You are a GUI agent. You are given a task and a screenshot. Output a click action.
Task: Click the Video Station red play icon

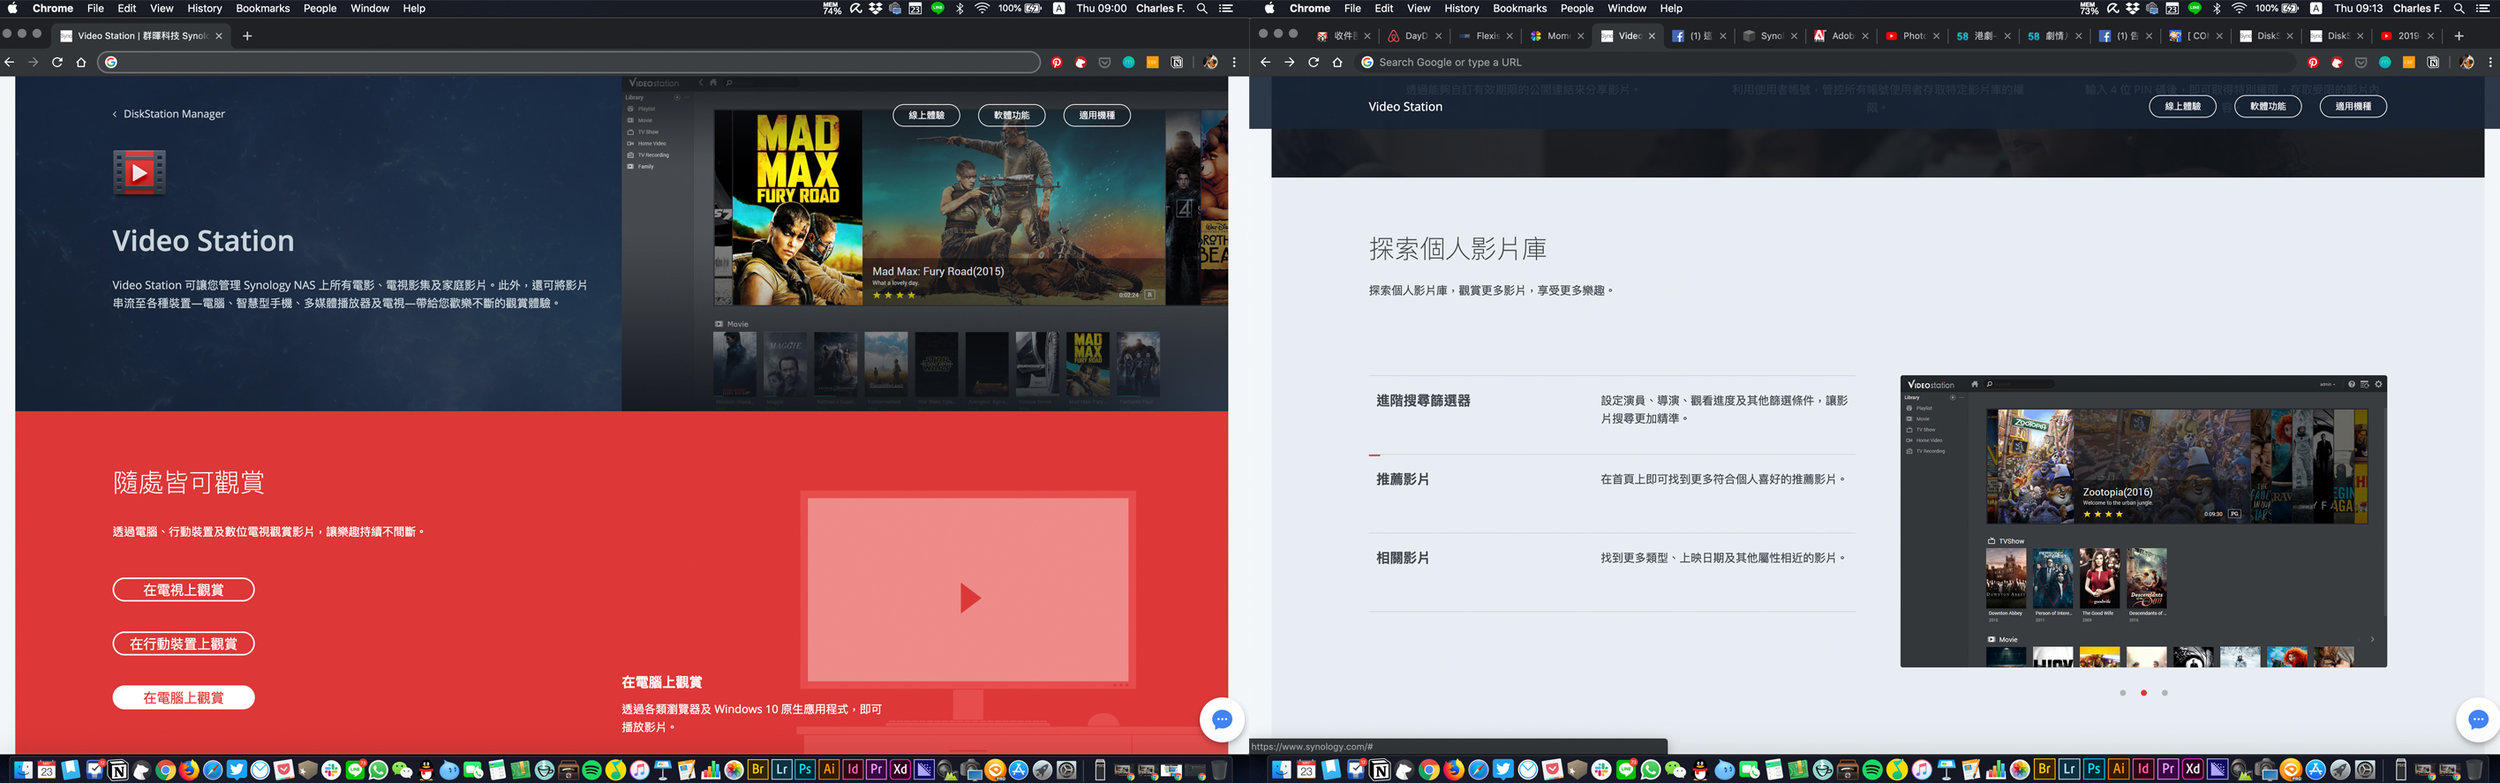click(139, 172)
